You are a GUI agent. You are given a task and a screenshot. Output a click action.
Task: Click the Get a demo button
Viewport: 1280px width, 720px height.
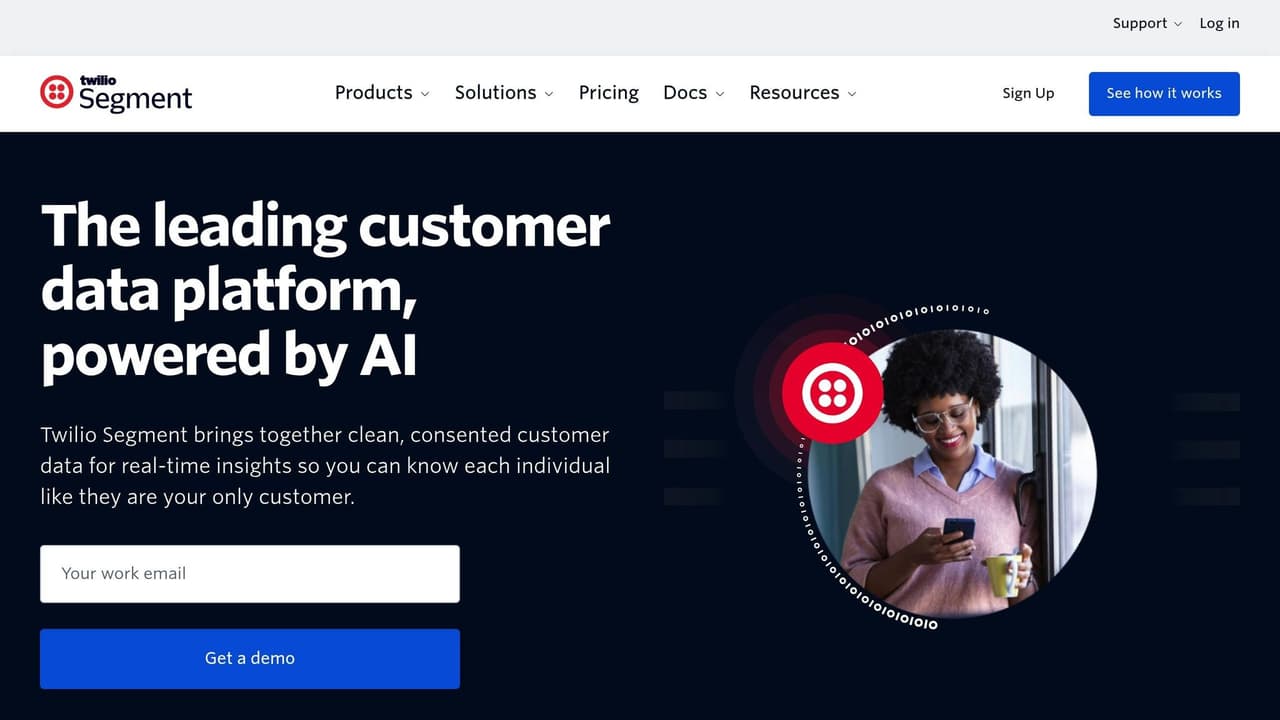(x=250, y=658)
